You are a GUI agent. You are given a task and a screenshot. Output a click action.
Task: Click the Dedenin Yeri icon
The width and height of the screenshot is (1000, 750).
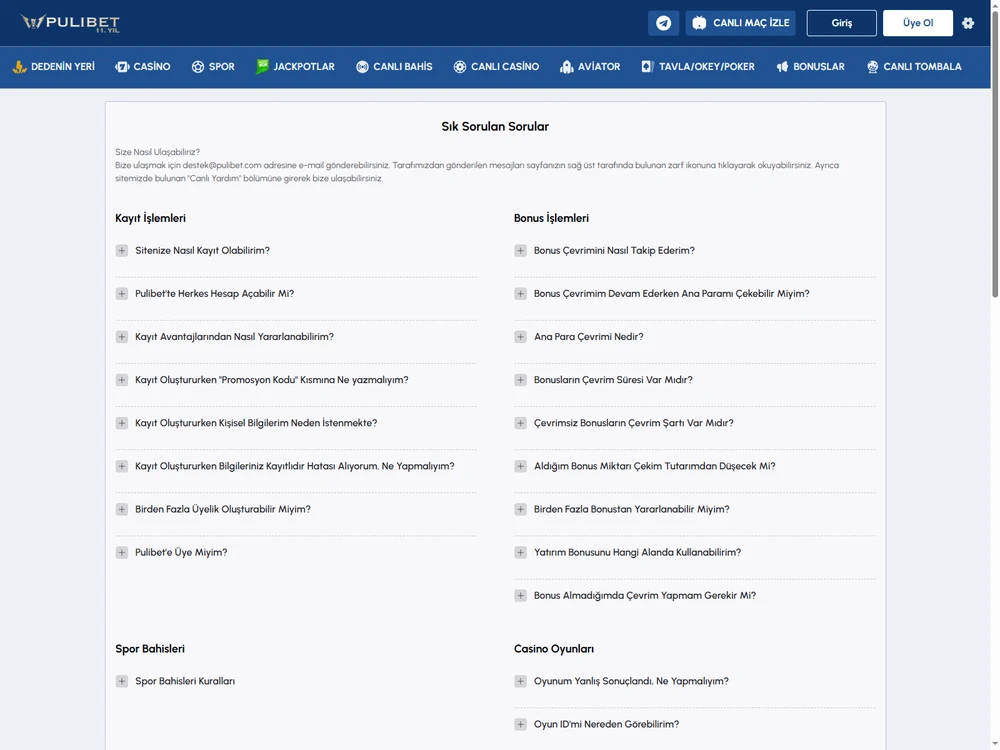19,67
